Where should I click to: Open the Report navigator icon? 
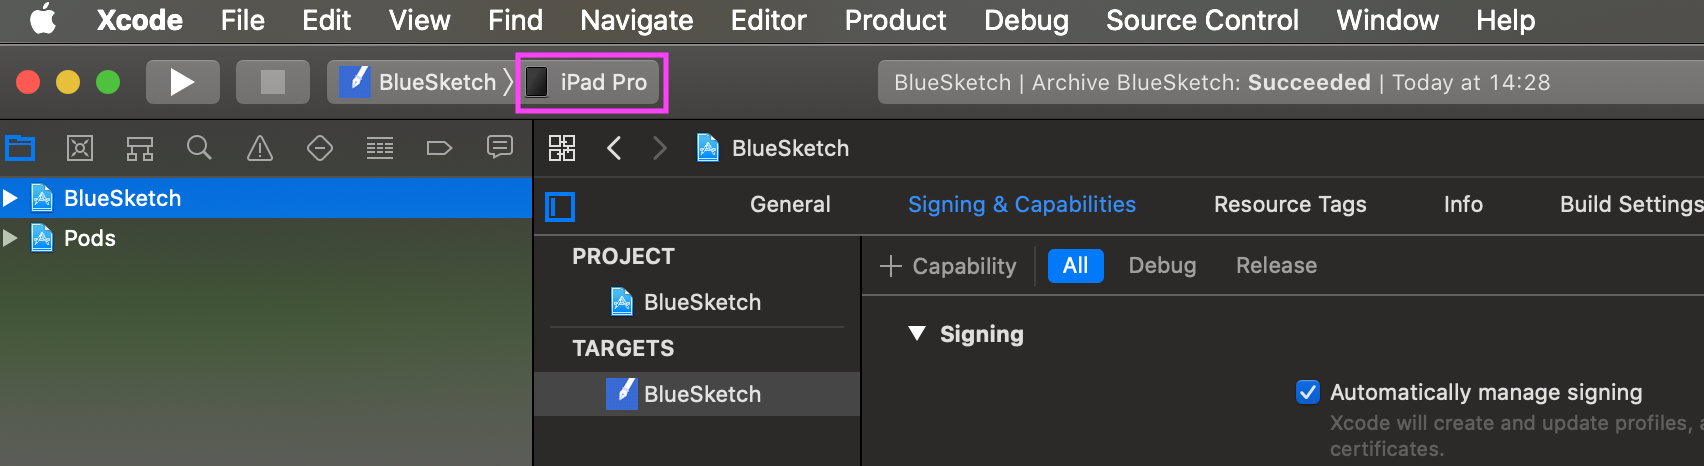pos(499,148)
